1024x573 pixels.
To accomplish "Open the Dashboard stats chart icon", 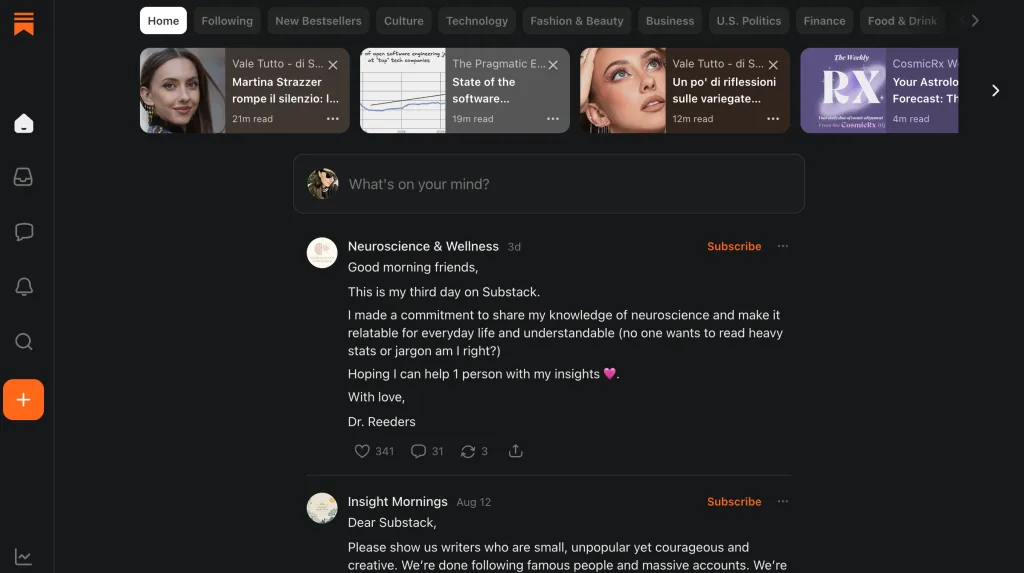I will 24,557.
